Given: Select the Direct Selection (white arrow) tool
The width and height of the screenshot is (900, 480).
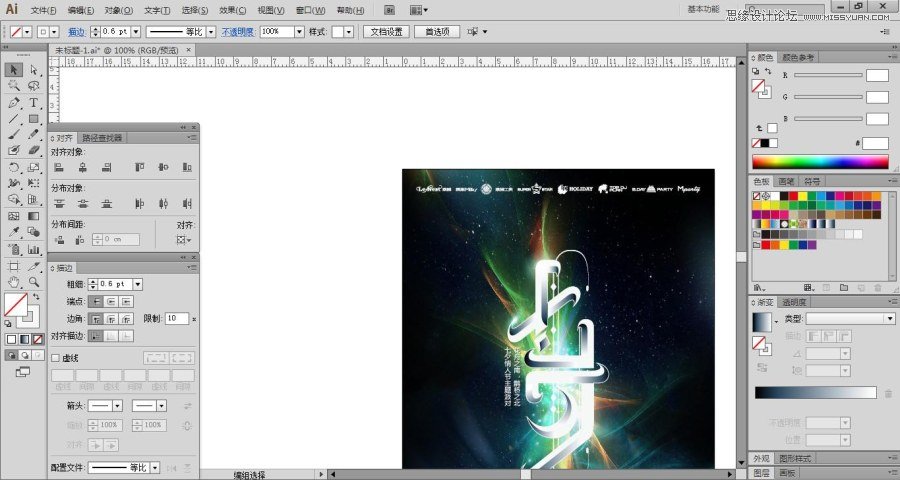Looking at the screenshot, I should click(34, 69).
